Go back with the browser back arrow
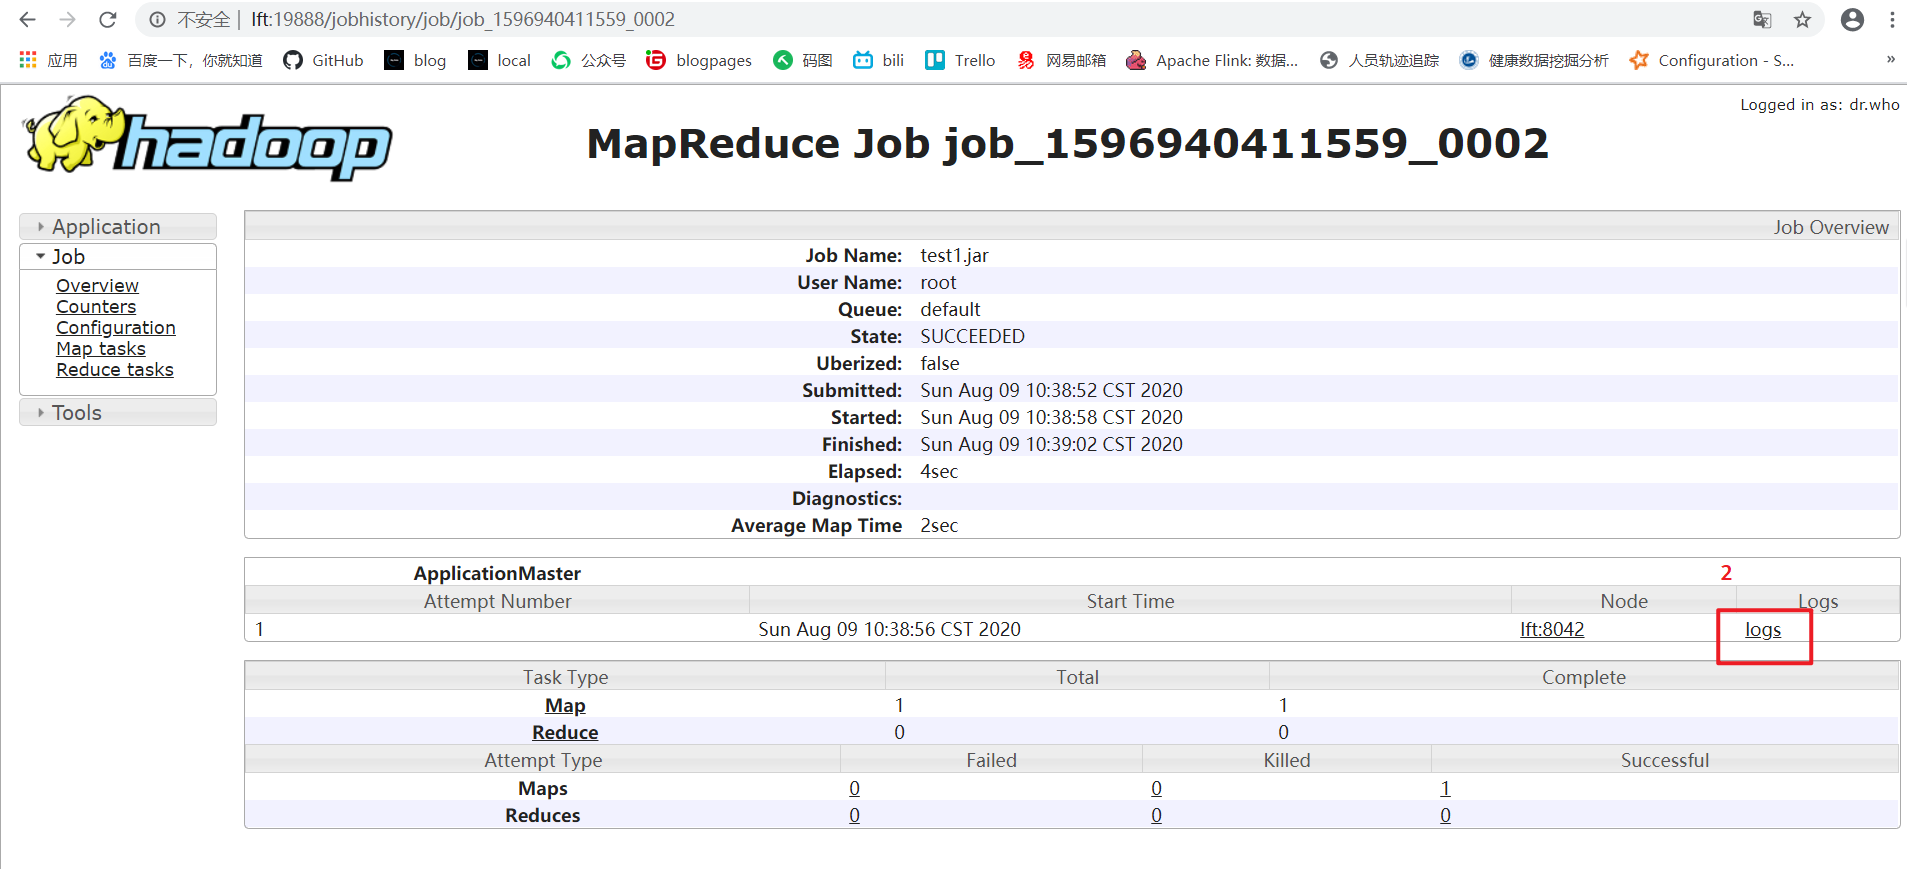 pos(28,20)
